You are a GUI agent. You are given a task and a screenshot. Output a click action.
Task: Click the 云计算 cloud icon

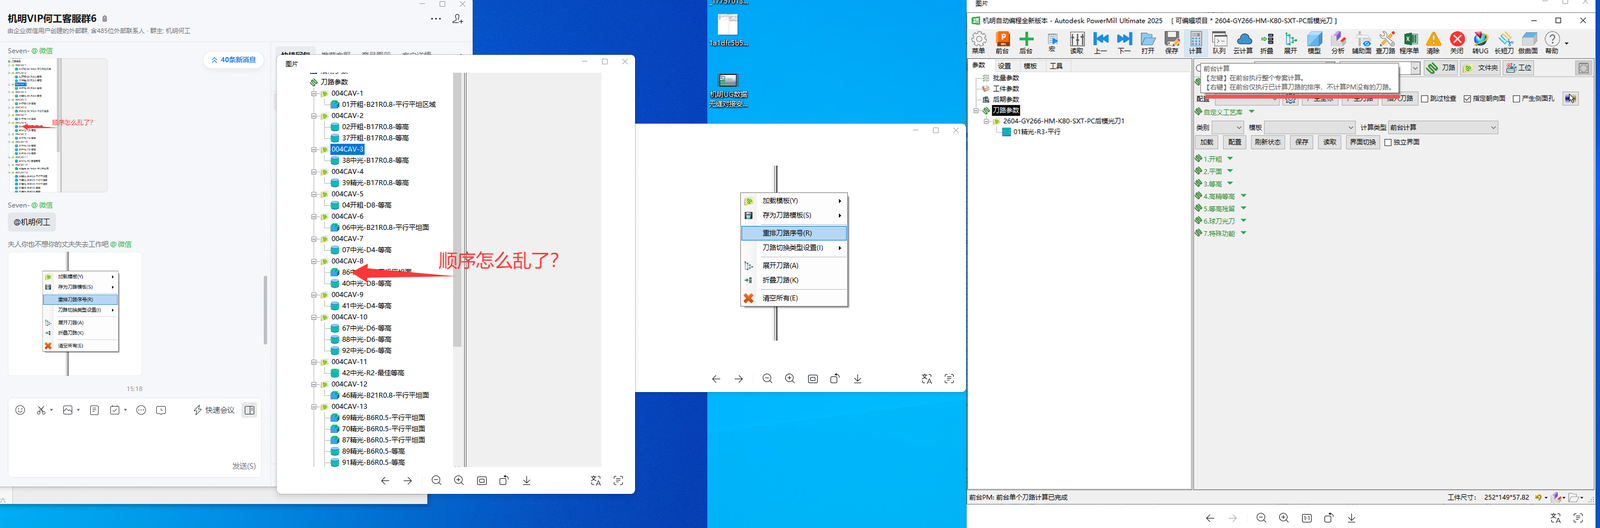click(x=1243, y=42)
